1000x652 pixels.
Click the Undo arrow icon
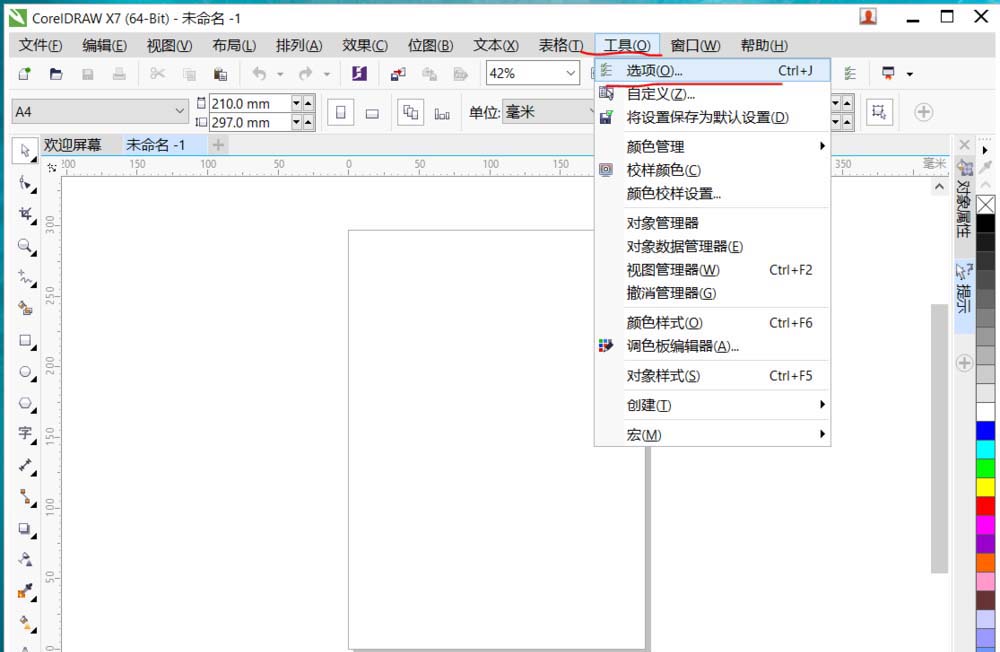[x=259, y=73]
